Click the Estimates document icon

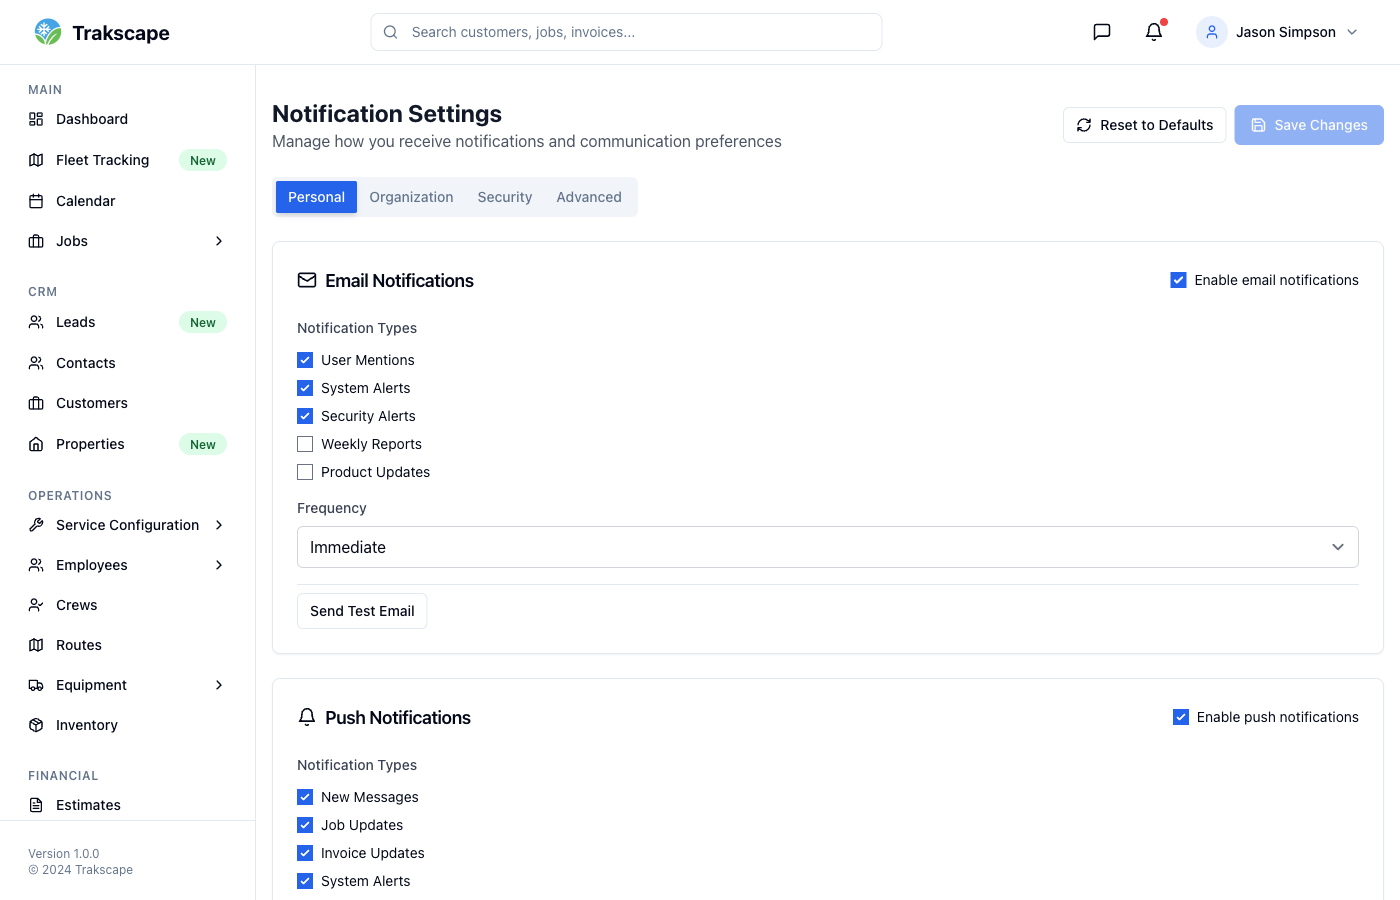pos(36,804)
